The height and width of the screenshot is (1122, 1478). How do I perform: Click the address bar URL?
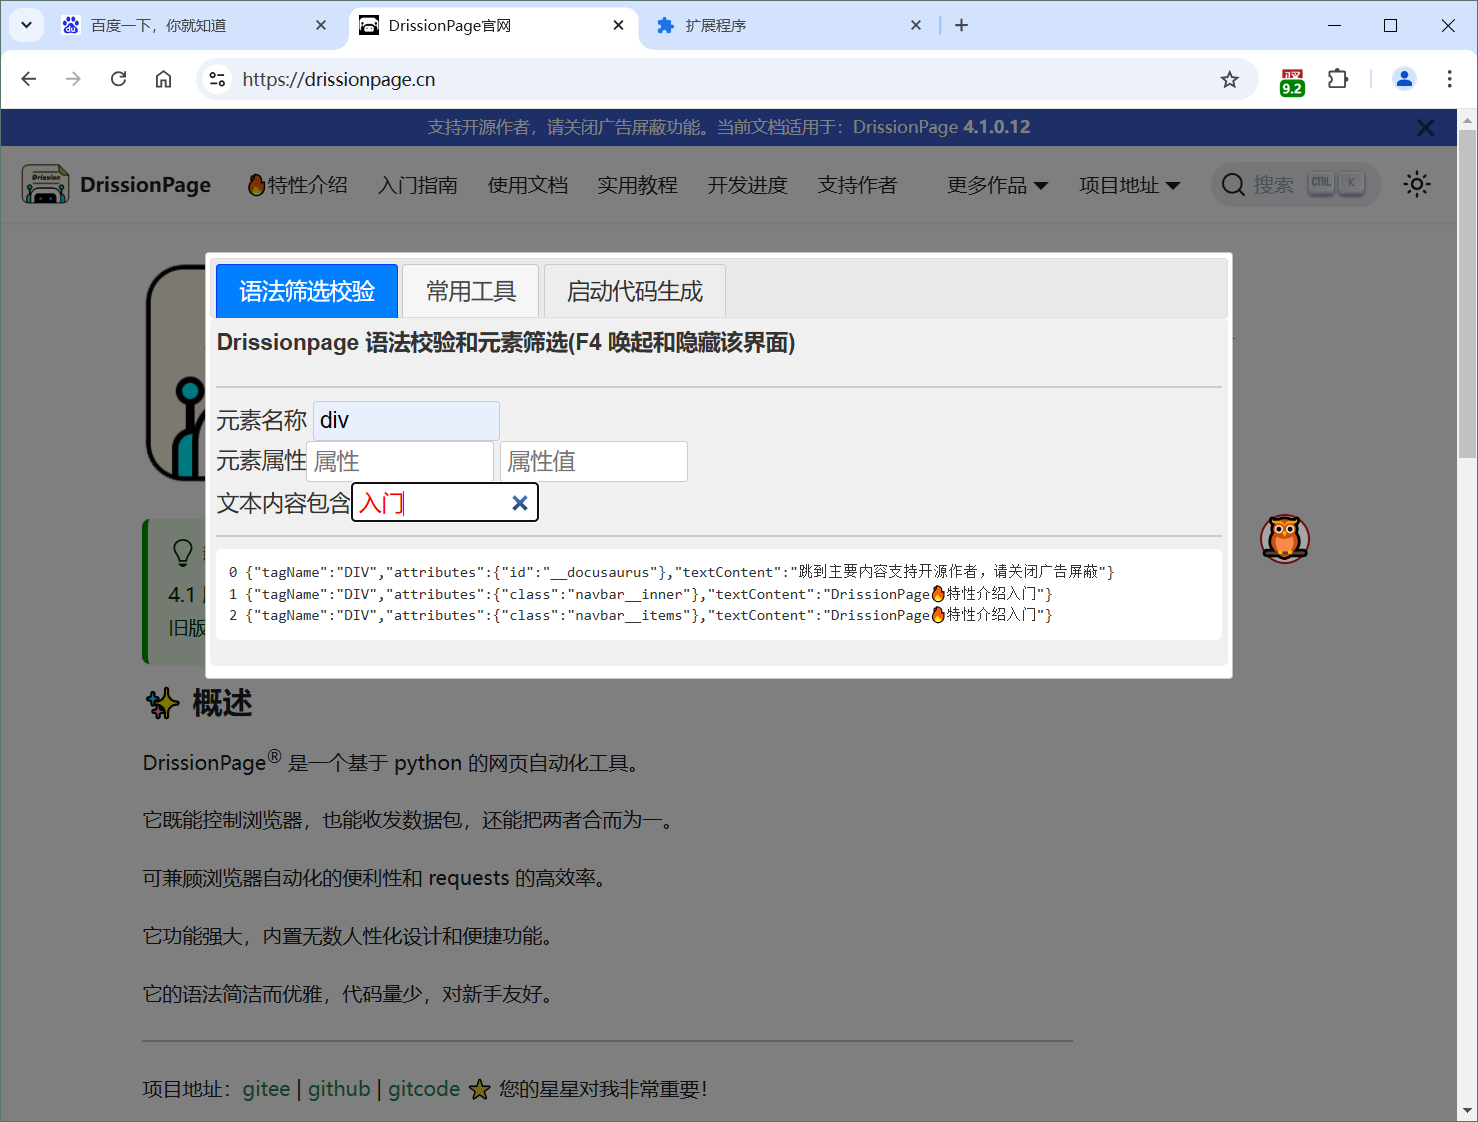[x=339, y=79]
